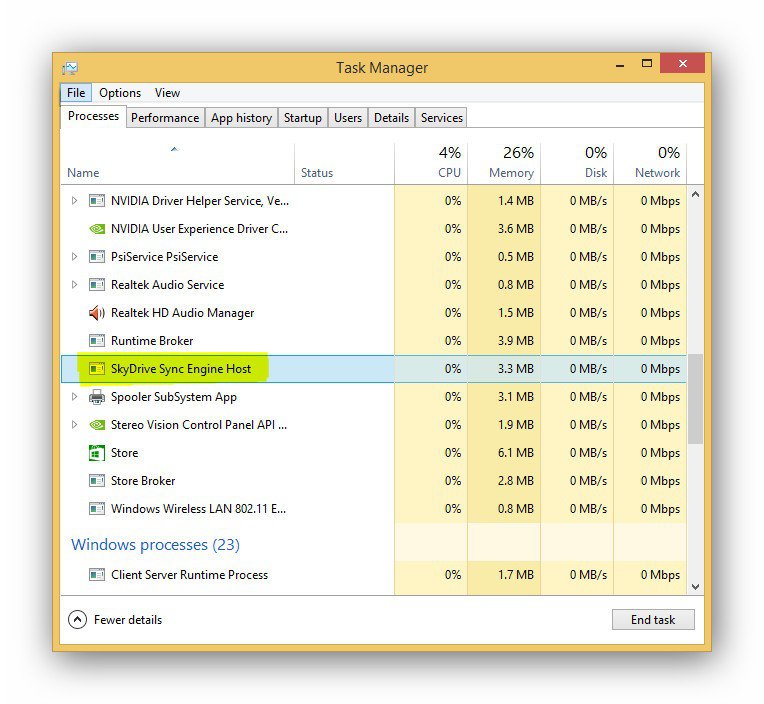Viewport: 764px width, 704px height.
Task: Sort by Network column header
Action: 650,164
